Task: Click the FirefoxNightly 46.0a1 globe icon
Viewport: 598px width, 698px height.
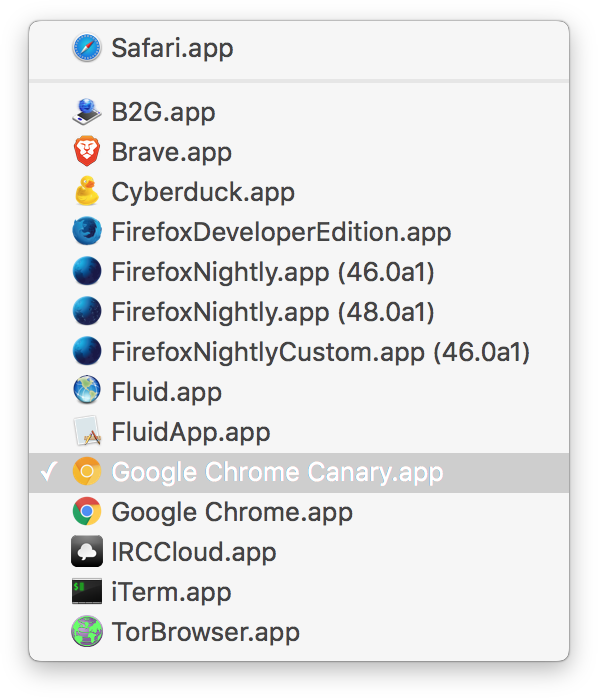Action: coord(87,271)
